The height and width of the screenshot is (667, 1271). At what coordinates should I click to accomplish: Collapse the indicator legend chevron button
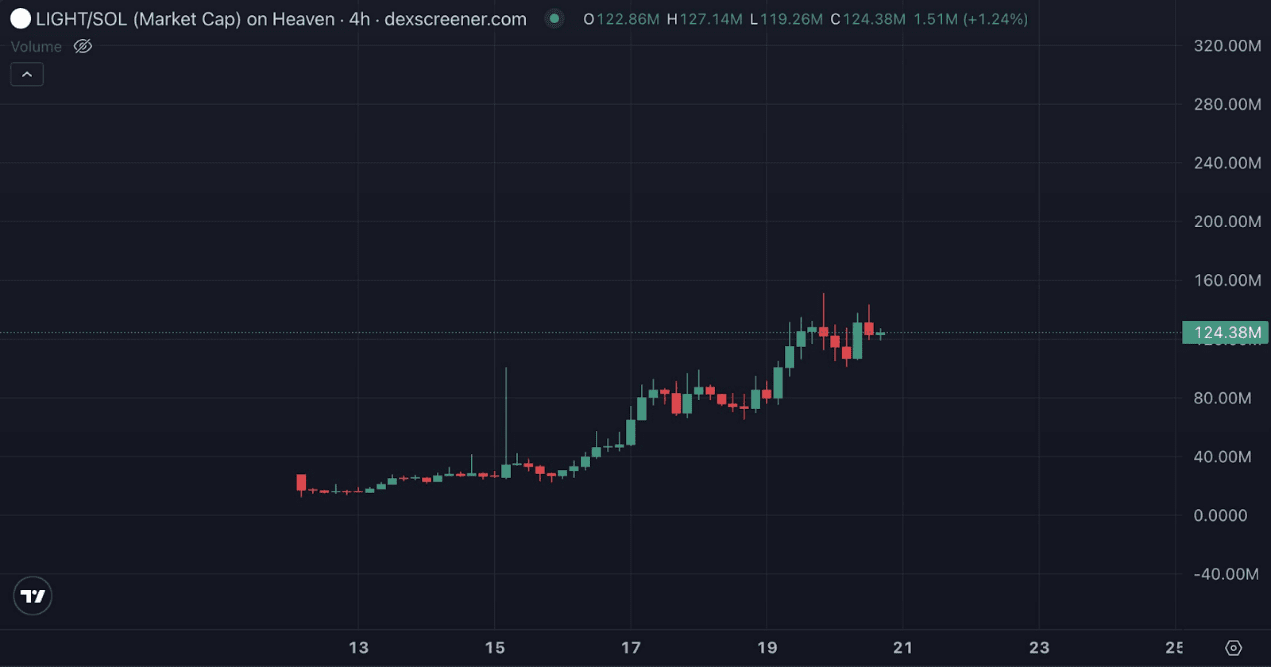click(x=27, y=74)
